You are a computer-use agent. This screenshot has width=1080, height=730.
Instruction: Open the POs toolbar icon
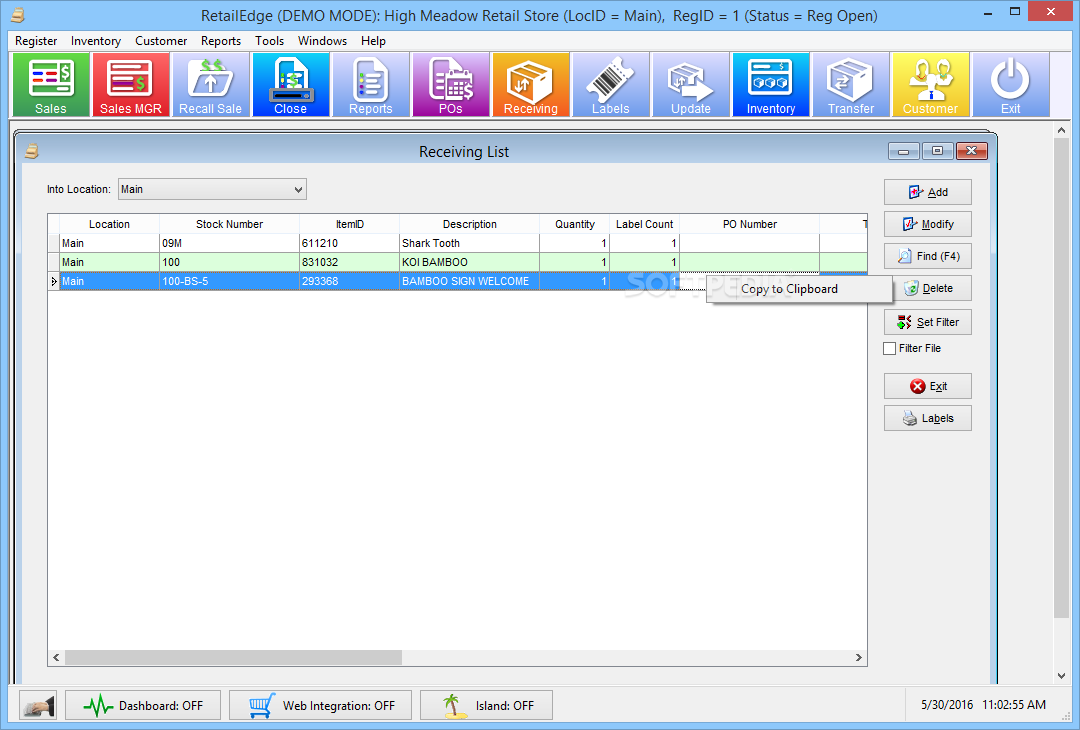pyautogui.click(x=450, y=85)
